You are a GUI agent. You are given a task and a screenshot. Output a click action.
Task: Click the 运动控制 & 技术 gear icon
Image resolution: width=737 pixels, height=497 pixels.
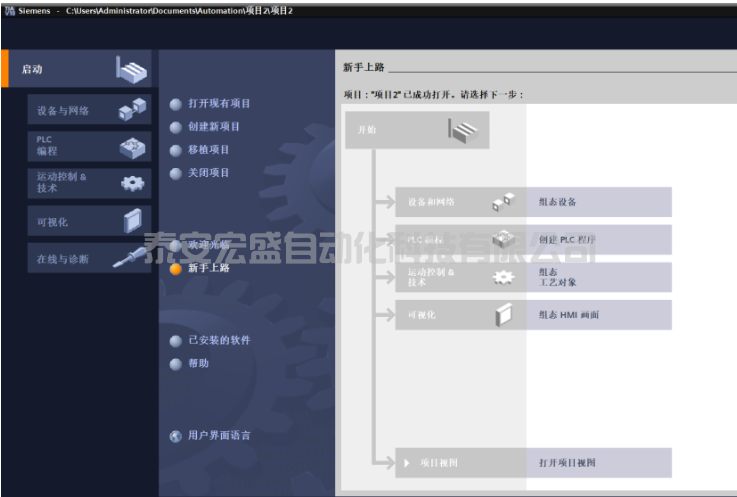tap(132, 183)
